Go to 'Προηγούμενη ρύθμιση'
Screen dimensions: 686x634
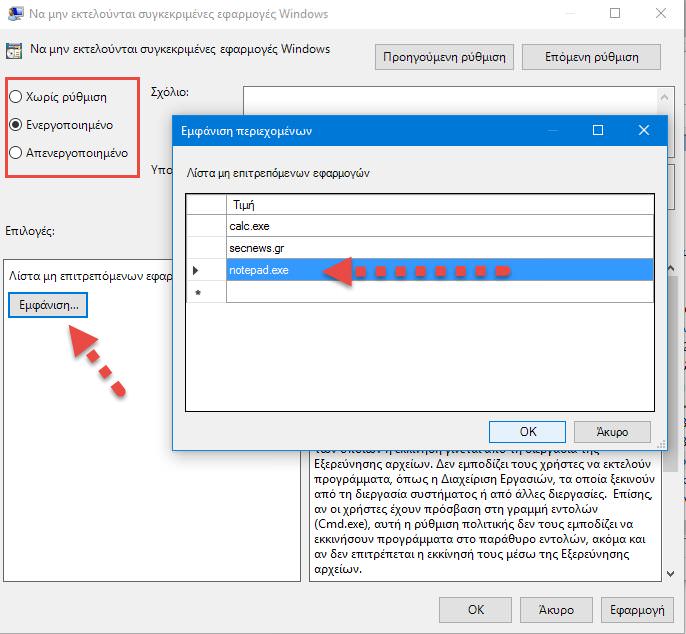pyautogui.click(x=445, y=56)
